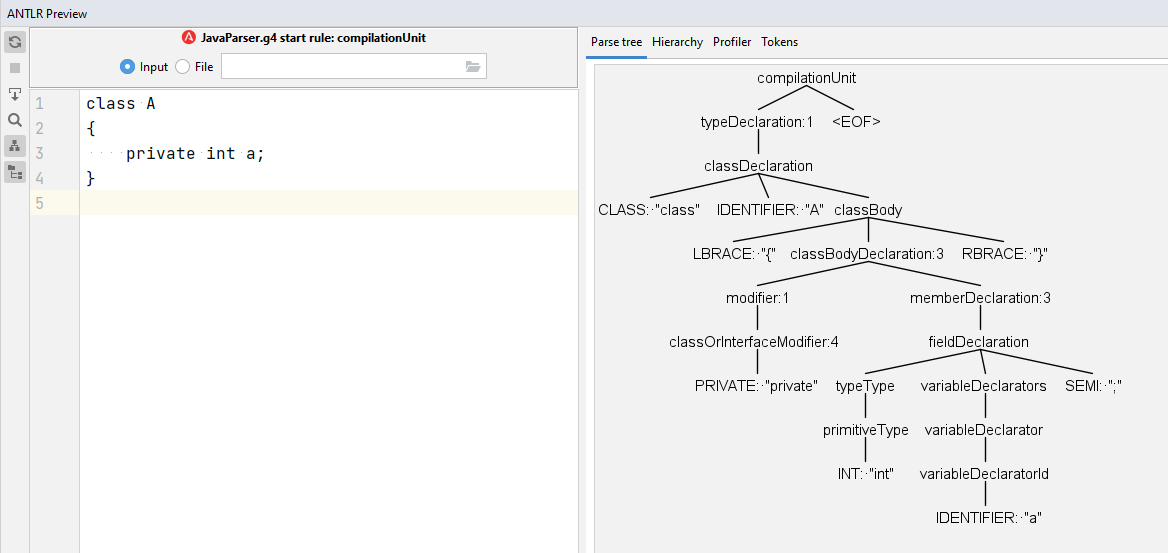Select the Input radio button

click(127, 66)
